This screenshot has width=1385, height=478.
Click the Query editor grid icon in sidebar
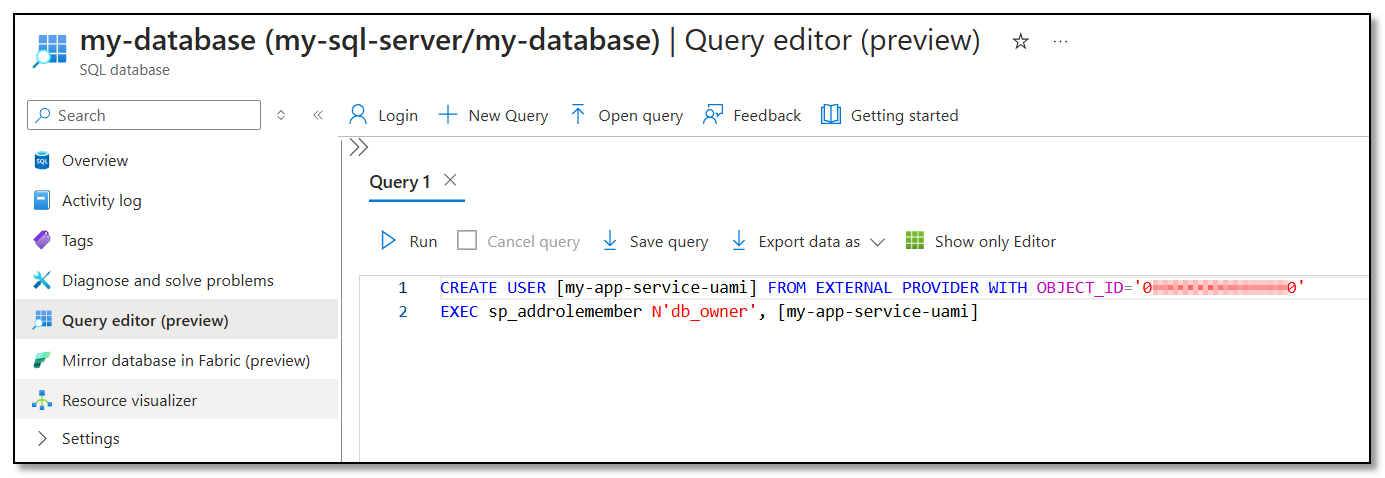click(x=42, y=321)
